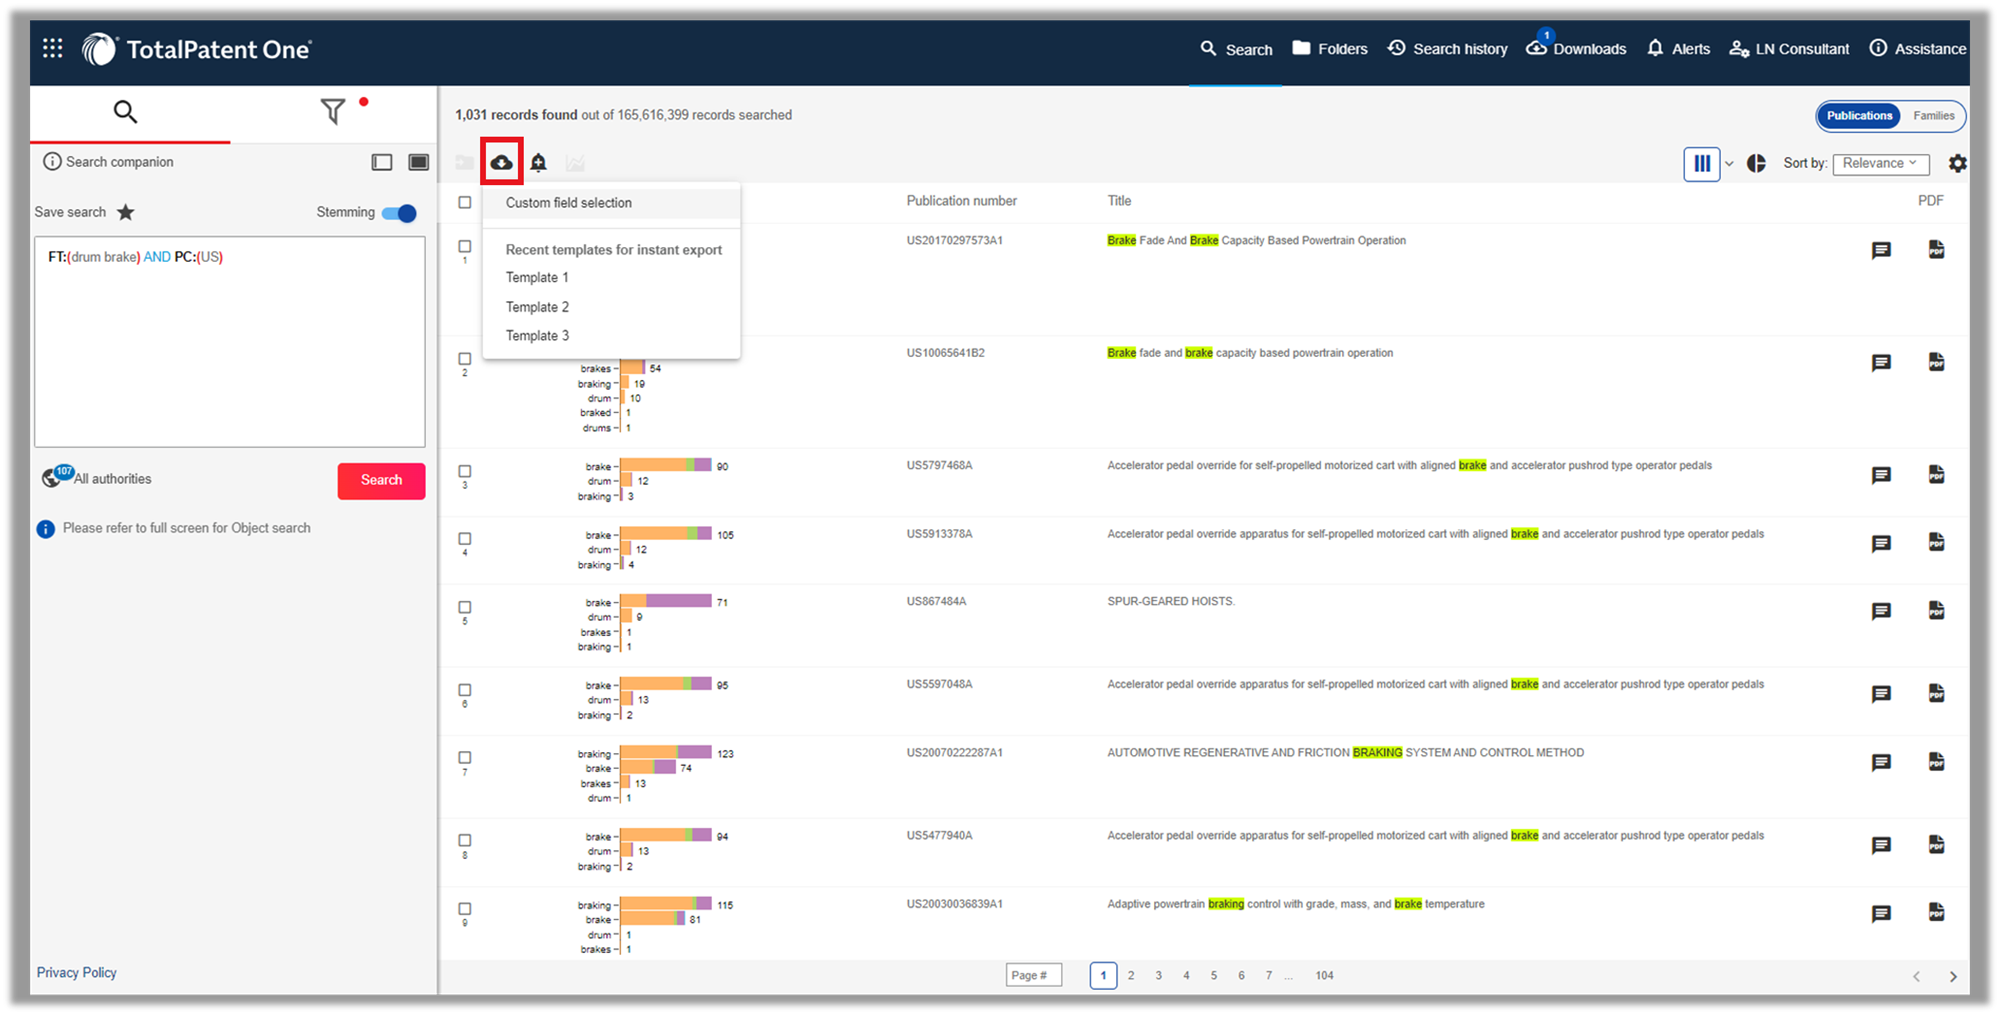Open LN Consultant in top navigation

(x=1789, y=49)
